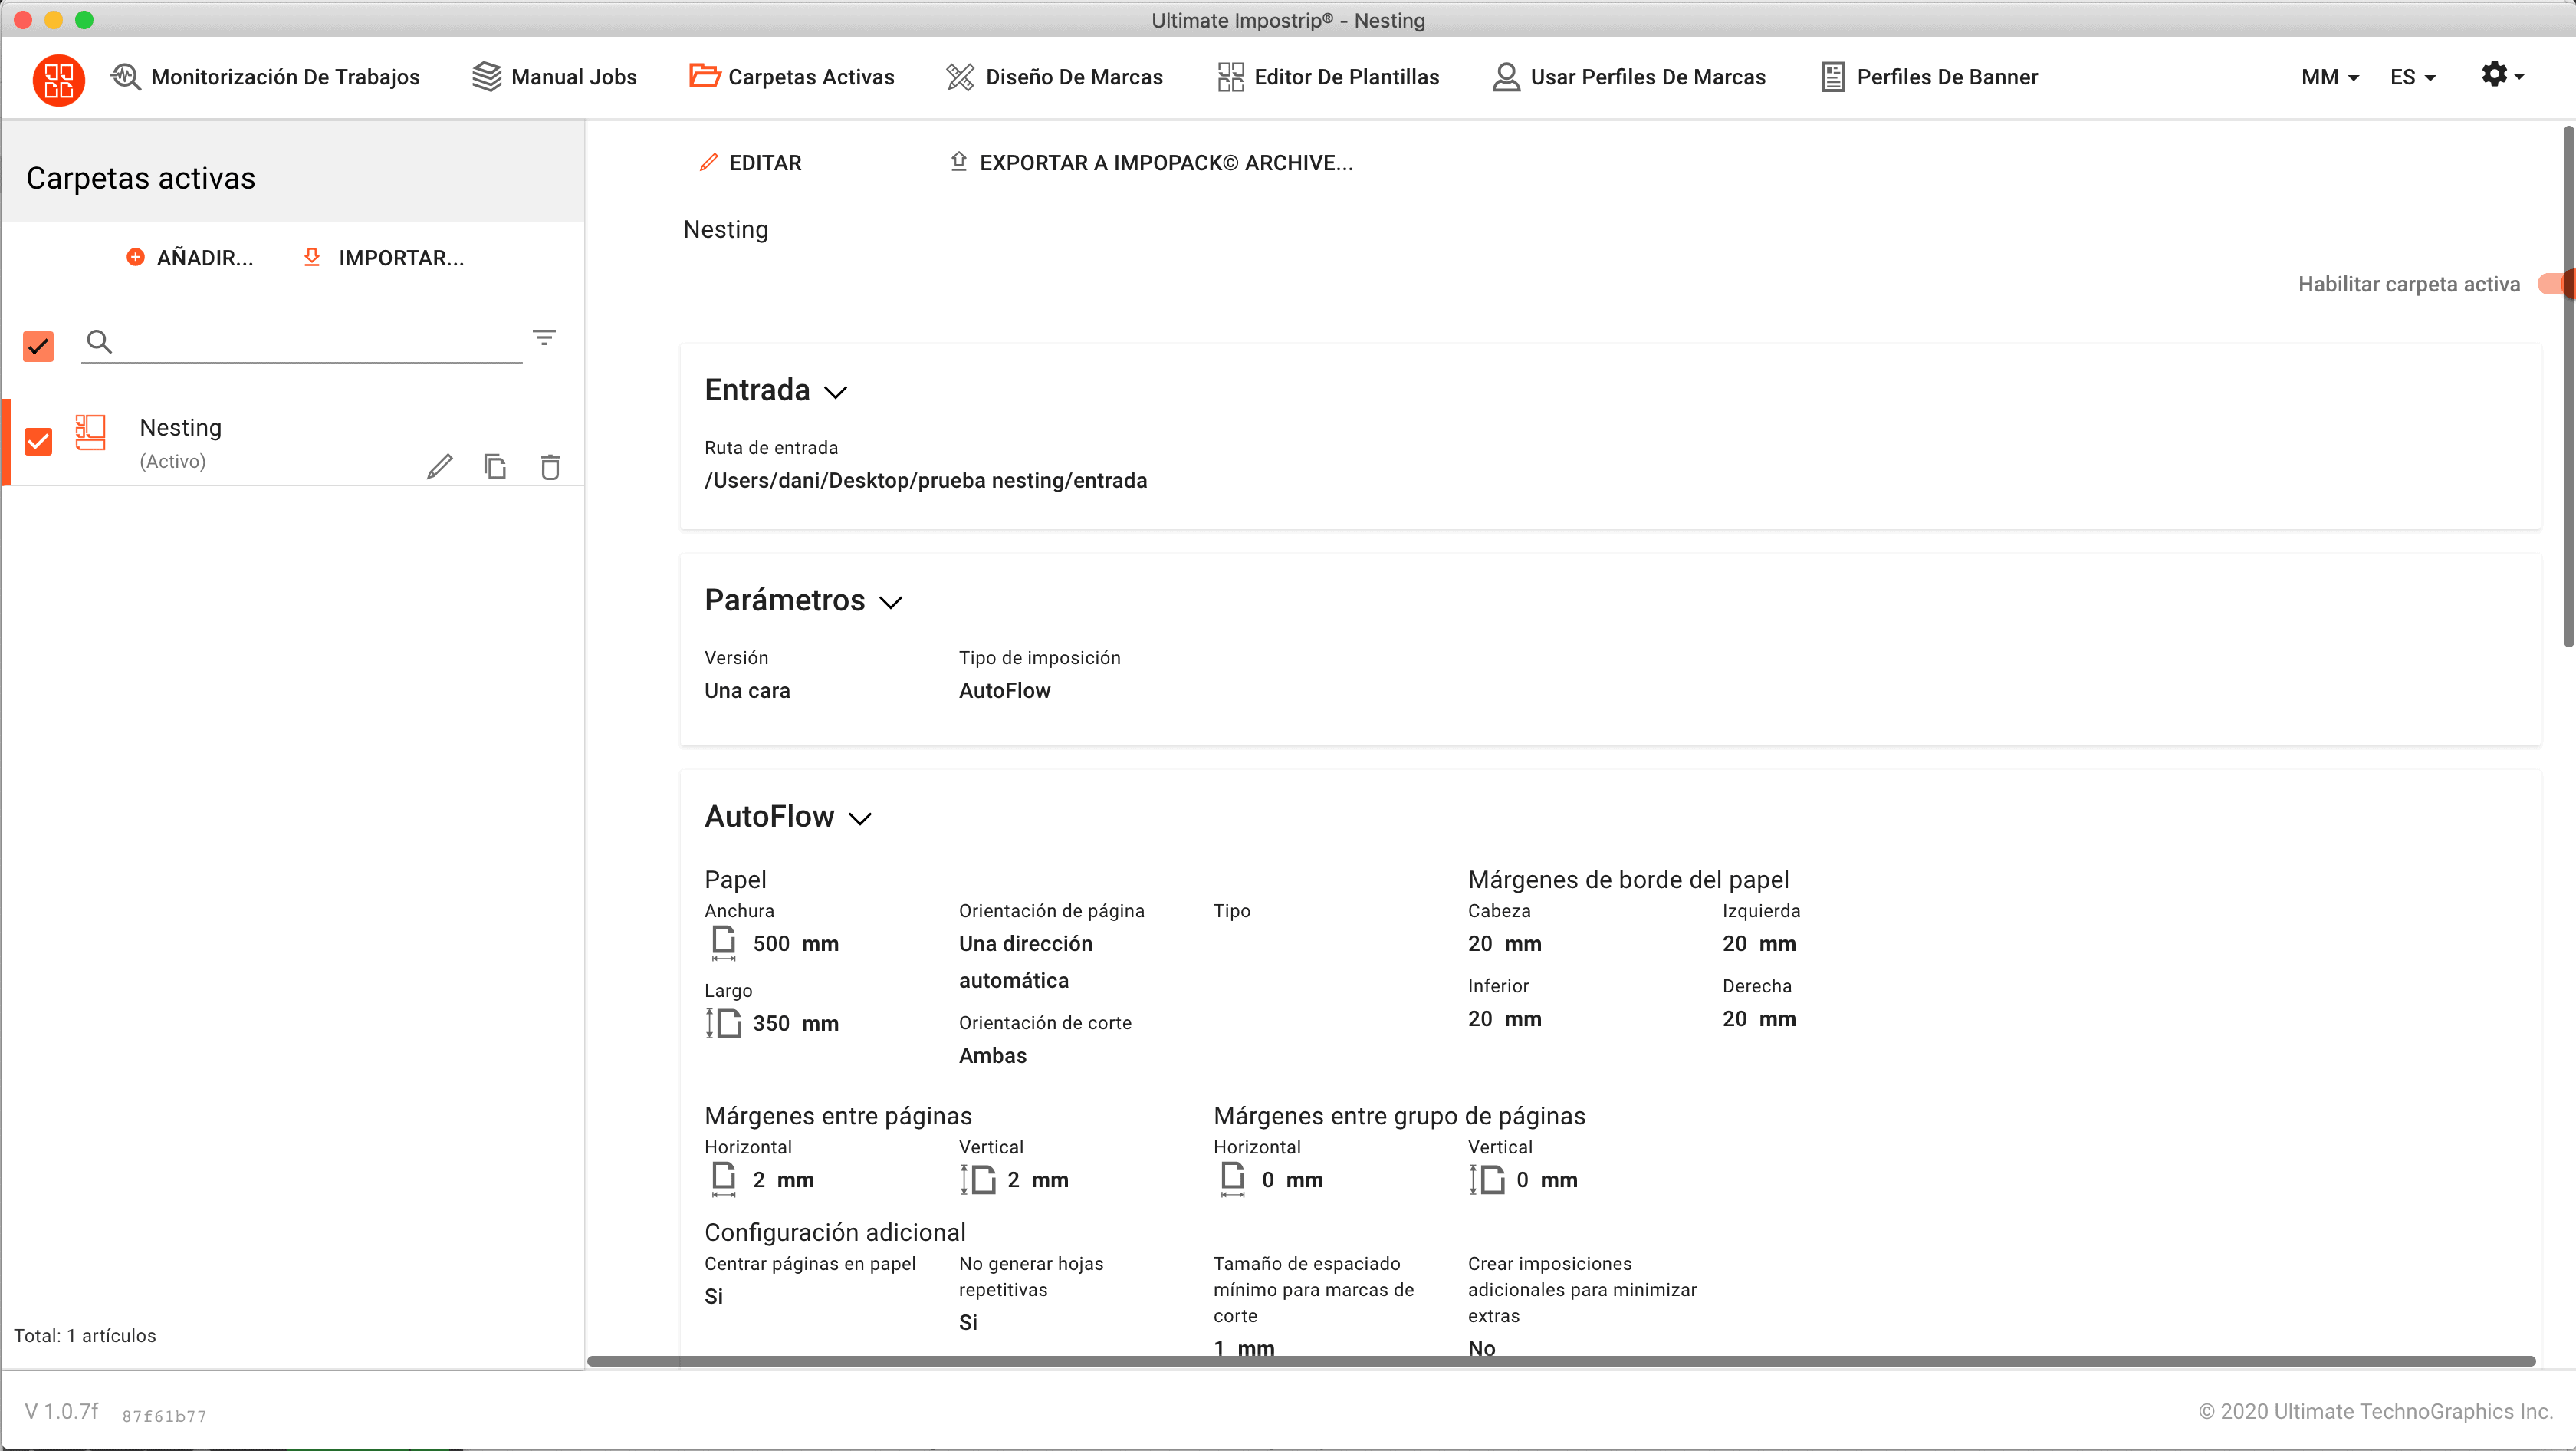
Task: Toggle Habilitar carpeta activa switch
Action: (2556, 284)
